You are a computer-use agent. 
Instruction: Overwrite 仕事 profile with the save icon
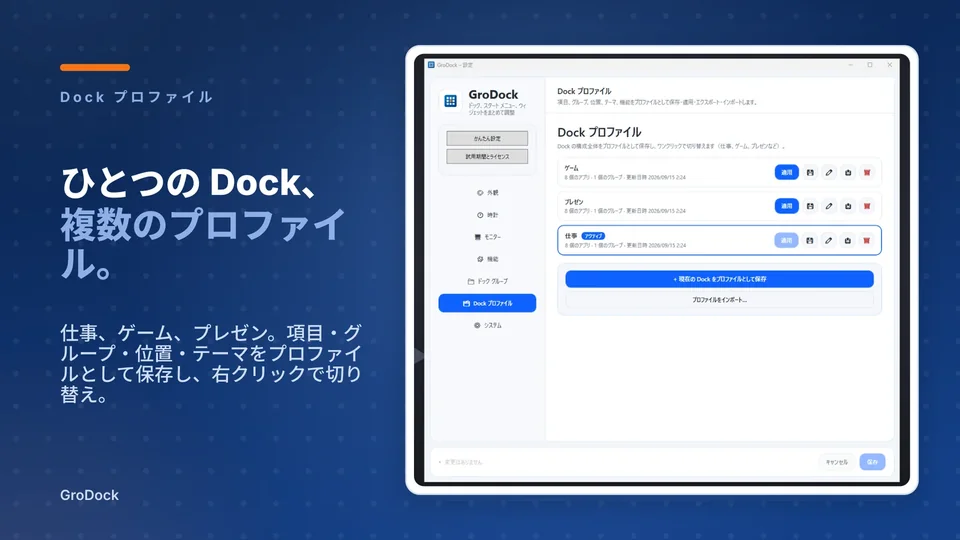[809, 241]
